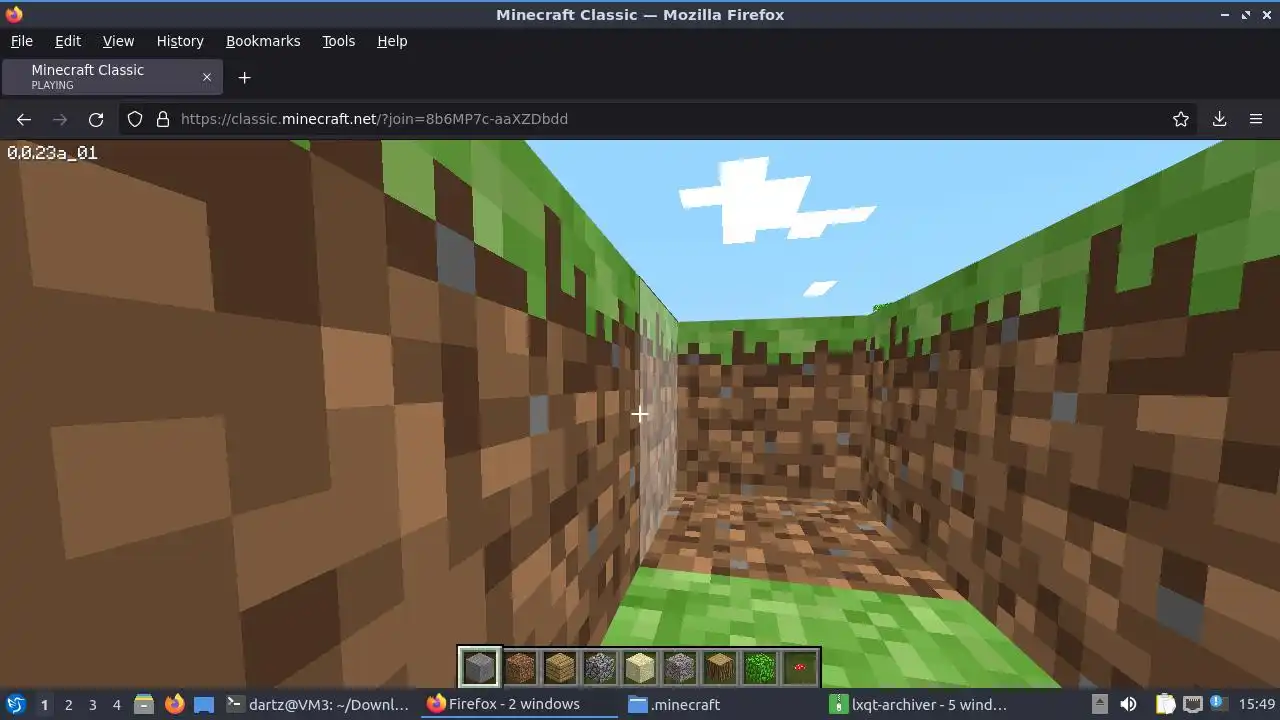
Task: Select the dirt block in hotbar
Action: 520,667
